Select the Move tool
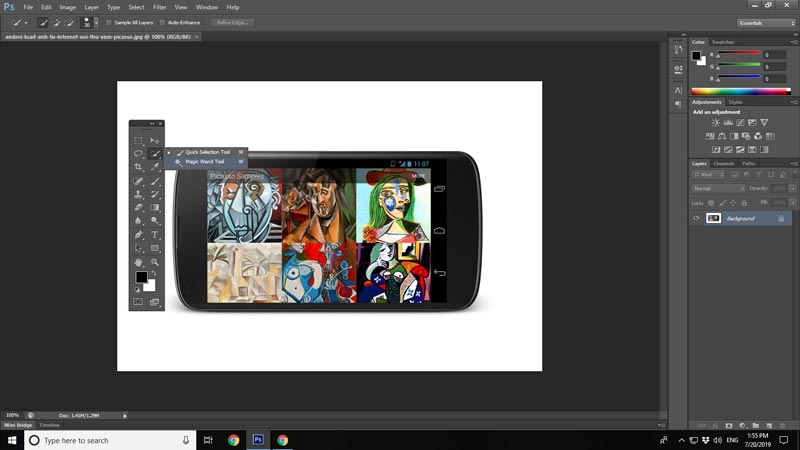Viewport: 800px width, 450px height. pos(155,140)
